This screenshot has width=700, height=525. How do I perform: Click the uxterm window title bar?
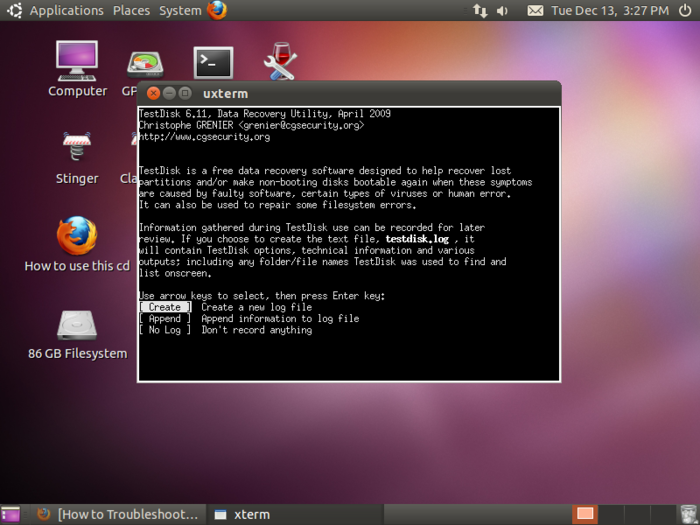click(349, 93)
